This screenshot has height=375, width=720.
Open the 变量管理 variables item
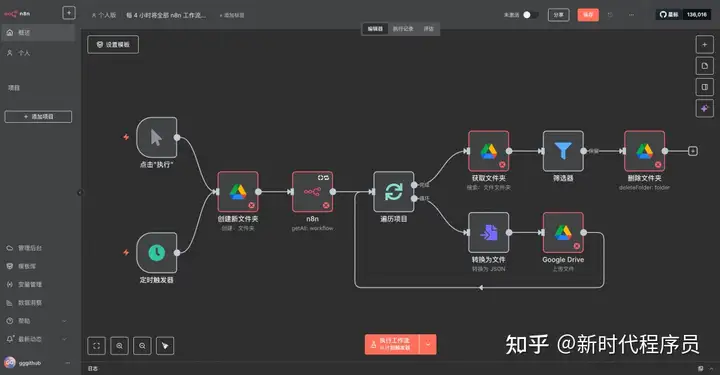click(39, 285)
